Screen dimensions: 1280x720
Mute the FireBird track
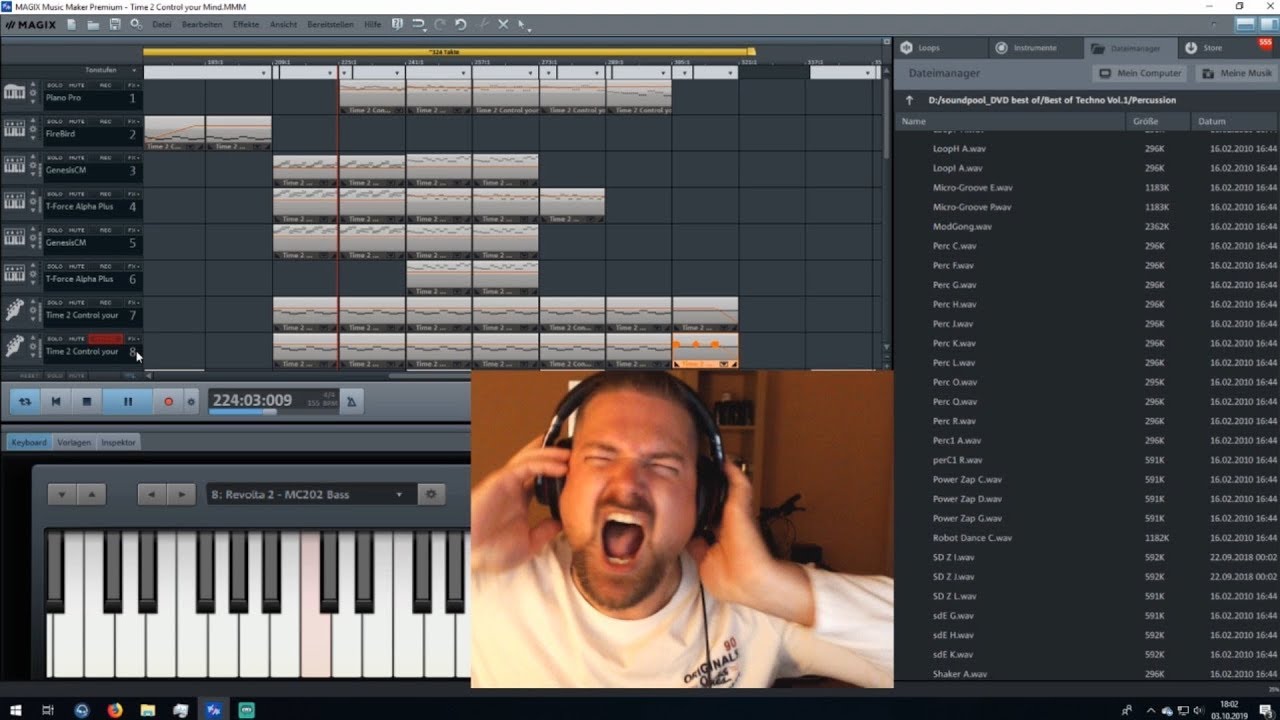tap(77, 122)
